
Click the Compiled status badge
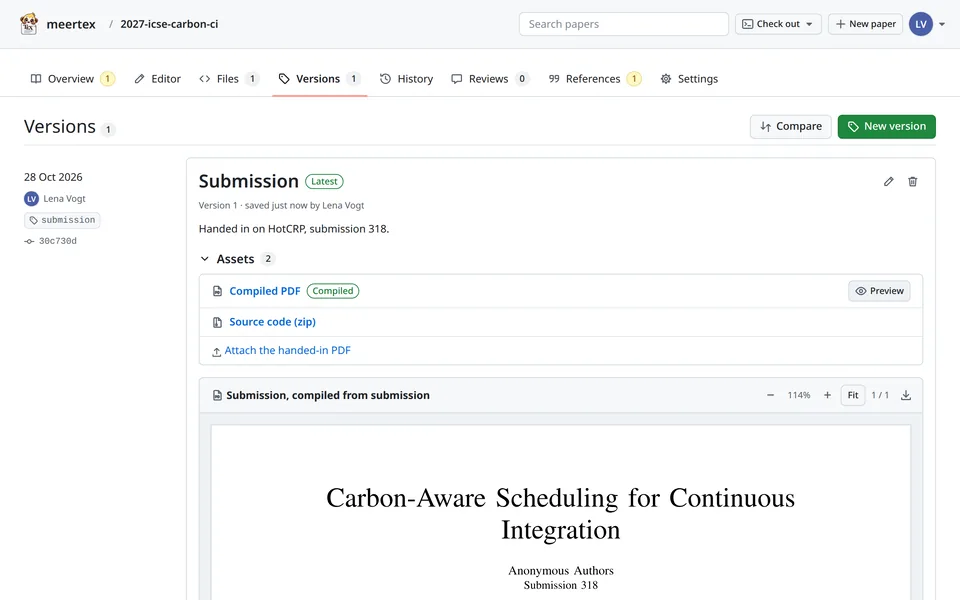coord(332,291)
